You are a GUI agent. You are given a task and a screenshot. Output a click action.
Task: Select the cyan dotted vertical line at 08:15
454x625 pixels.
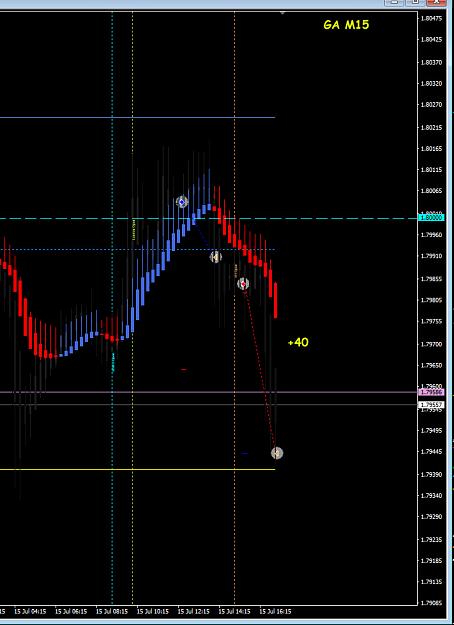point(112,308)
